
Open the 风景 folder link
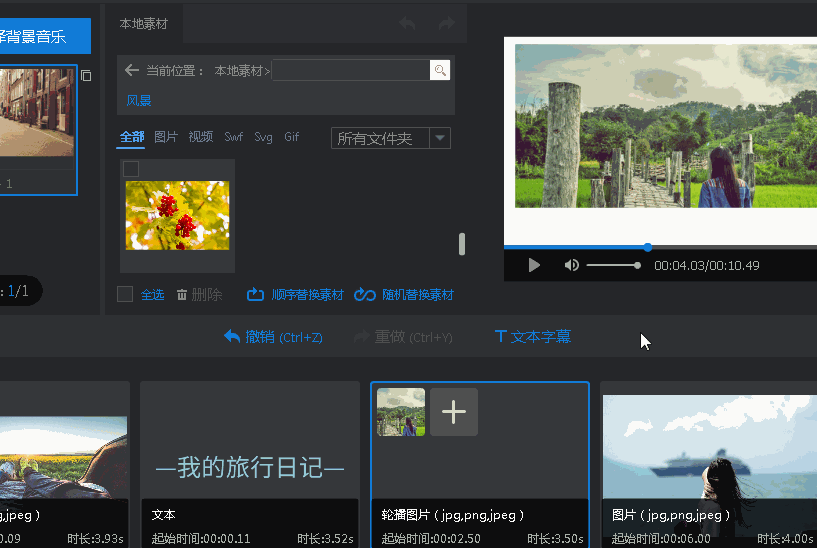(139, 101)
